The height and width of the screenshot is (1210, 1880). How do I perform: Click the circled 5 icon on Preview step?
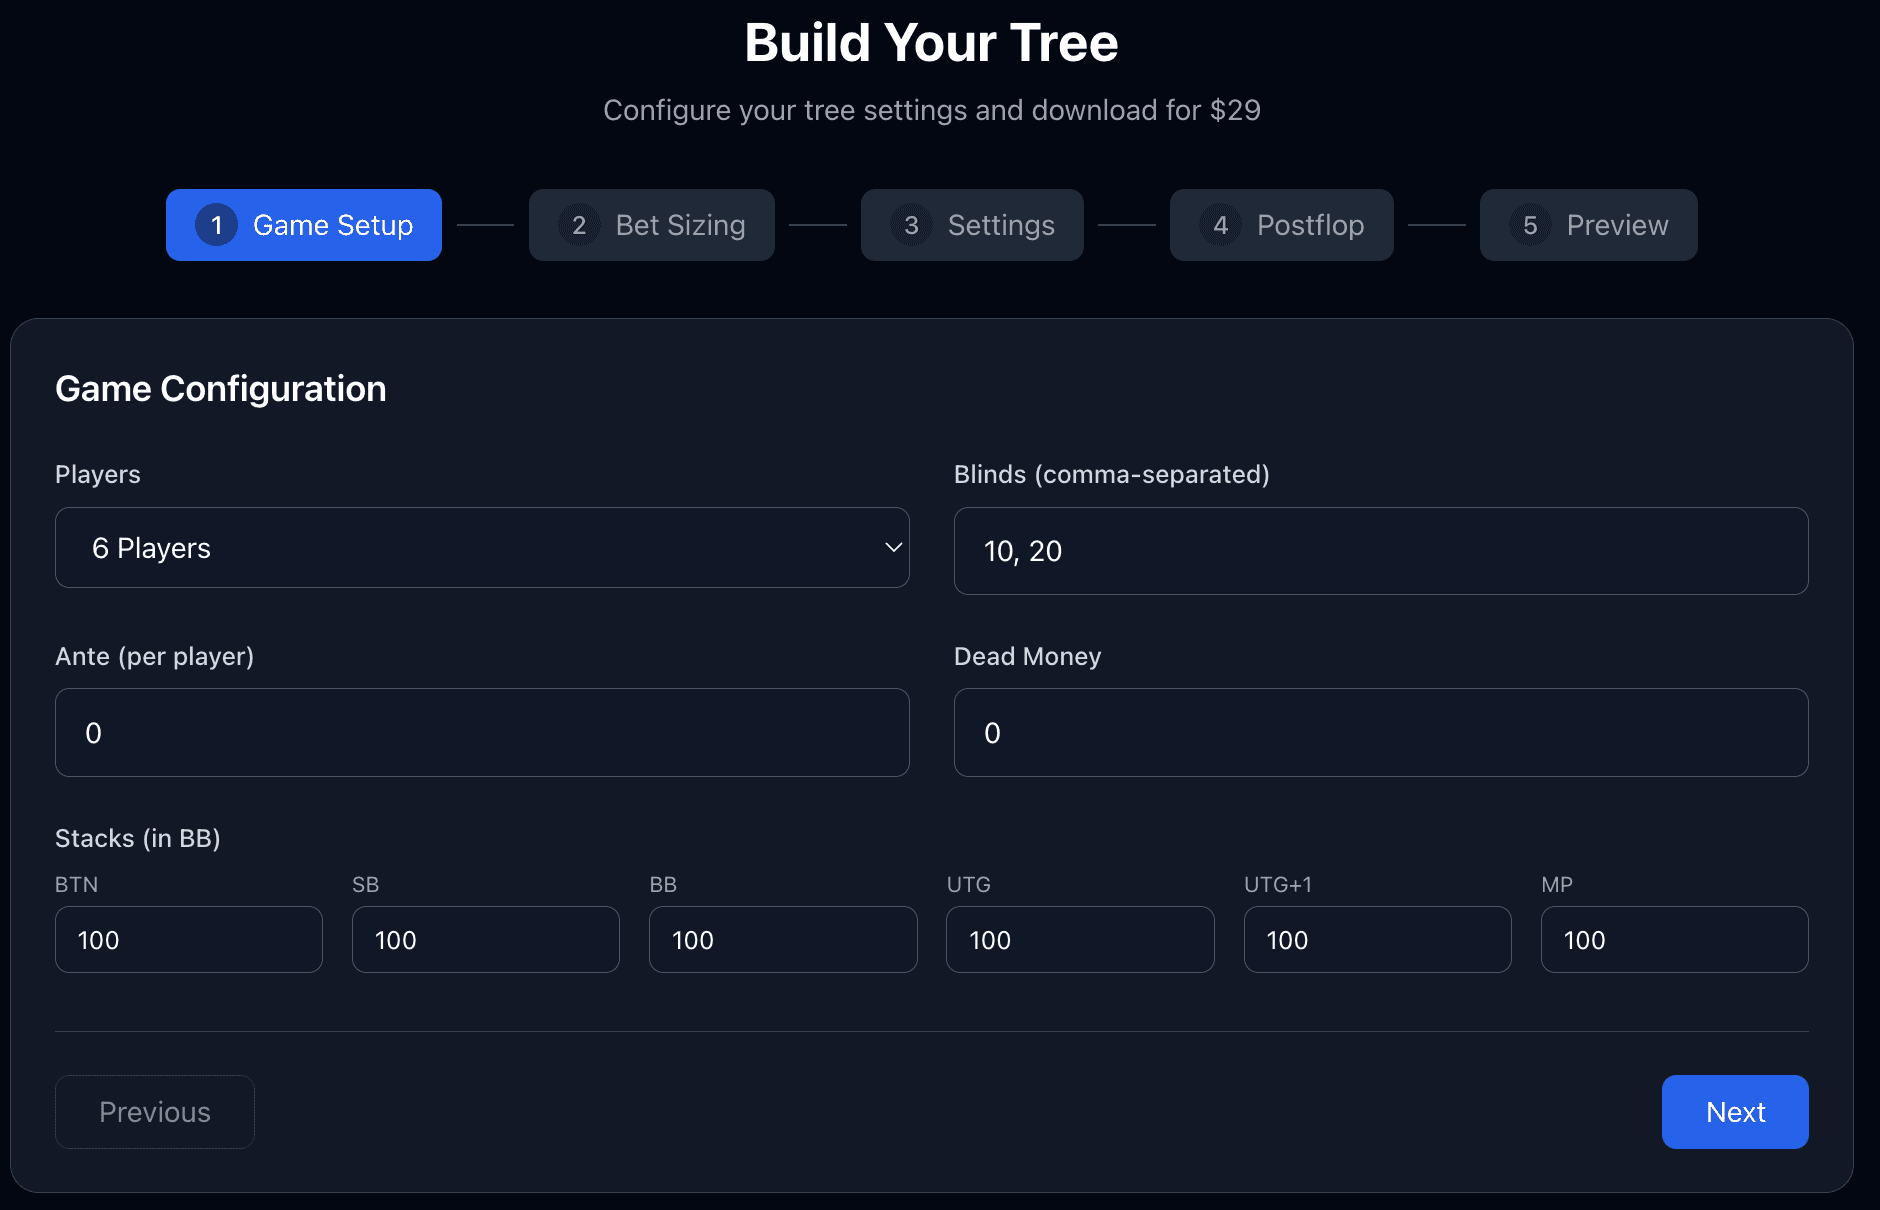[x=1530, y=225]
